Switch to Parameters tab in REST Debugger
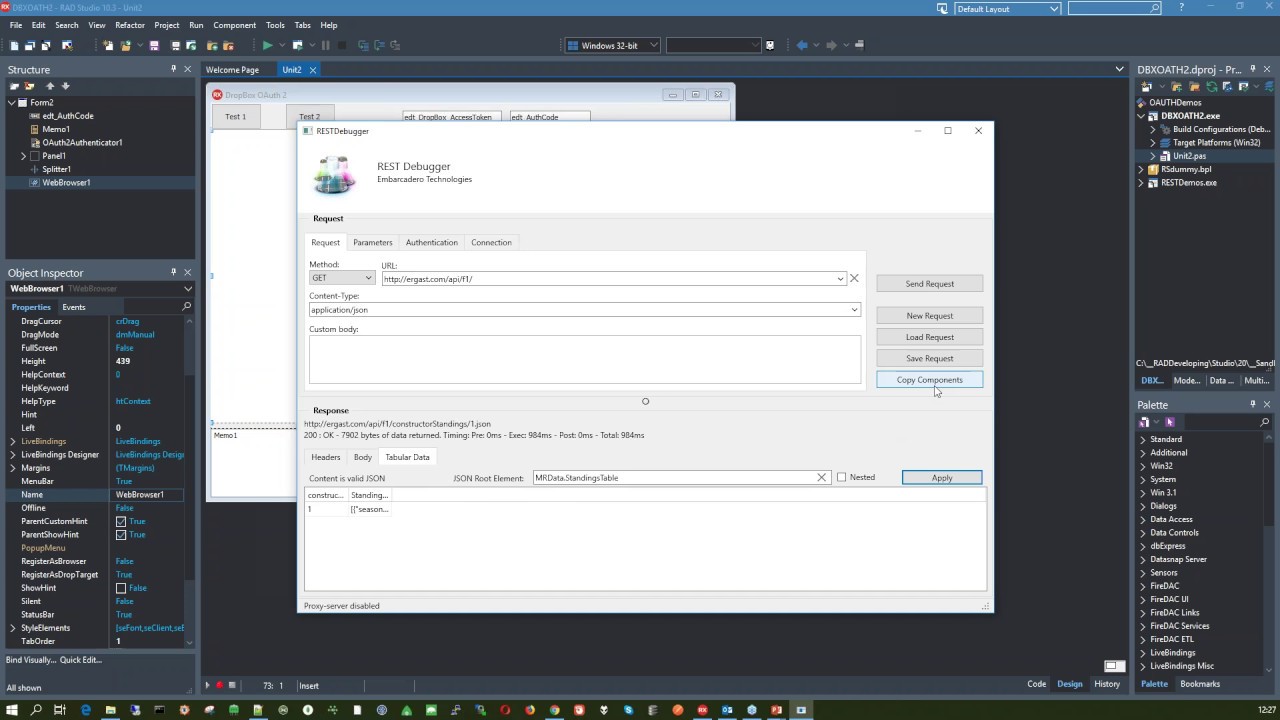1280x720 pixels. pyautogui.click(x=372, y=242)
